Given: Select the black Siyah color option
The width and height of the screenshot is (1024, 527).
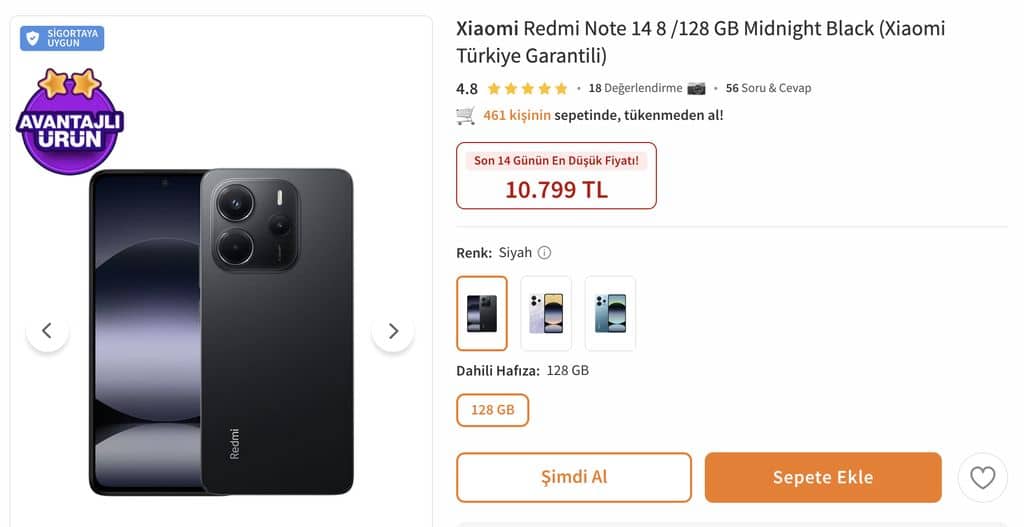Looking at the screenshot, I should 482,313.
